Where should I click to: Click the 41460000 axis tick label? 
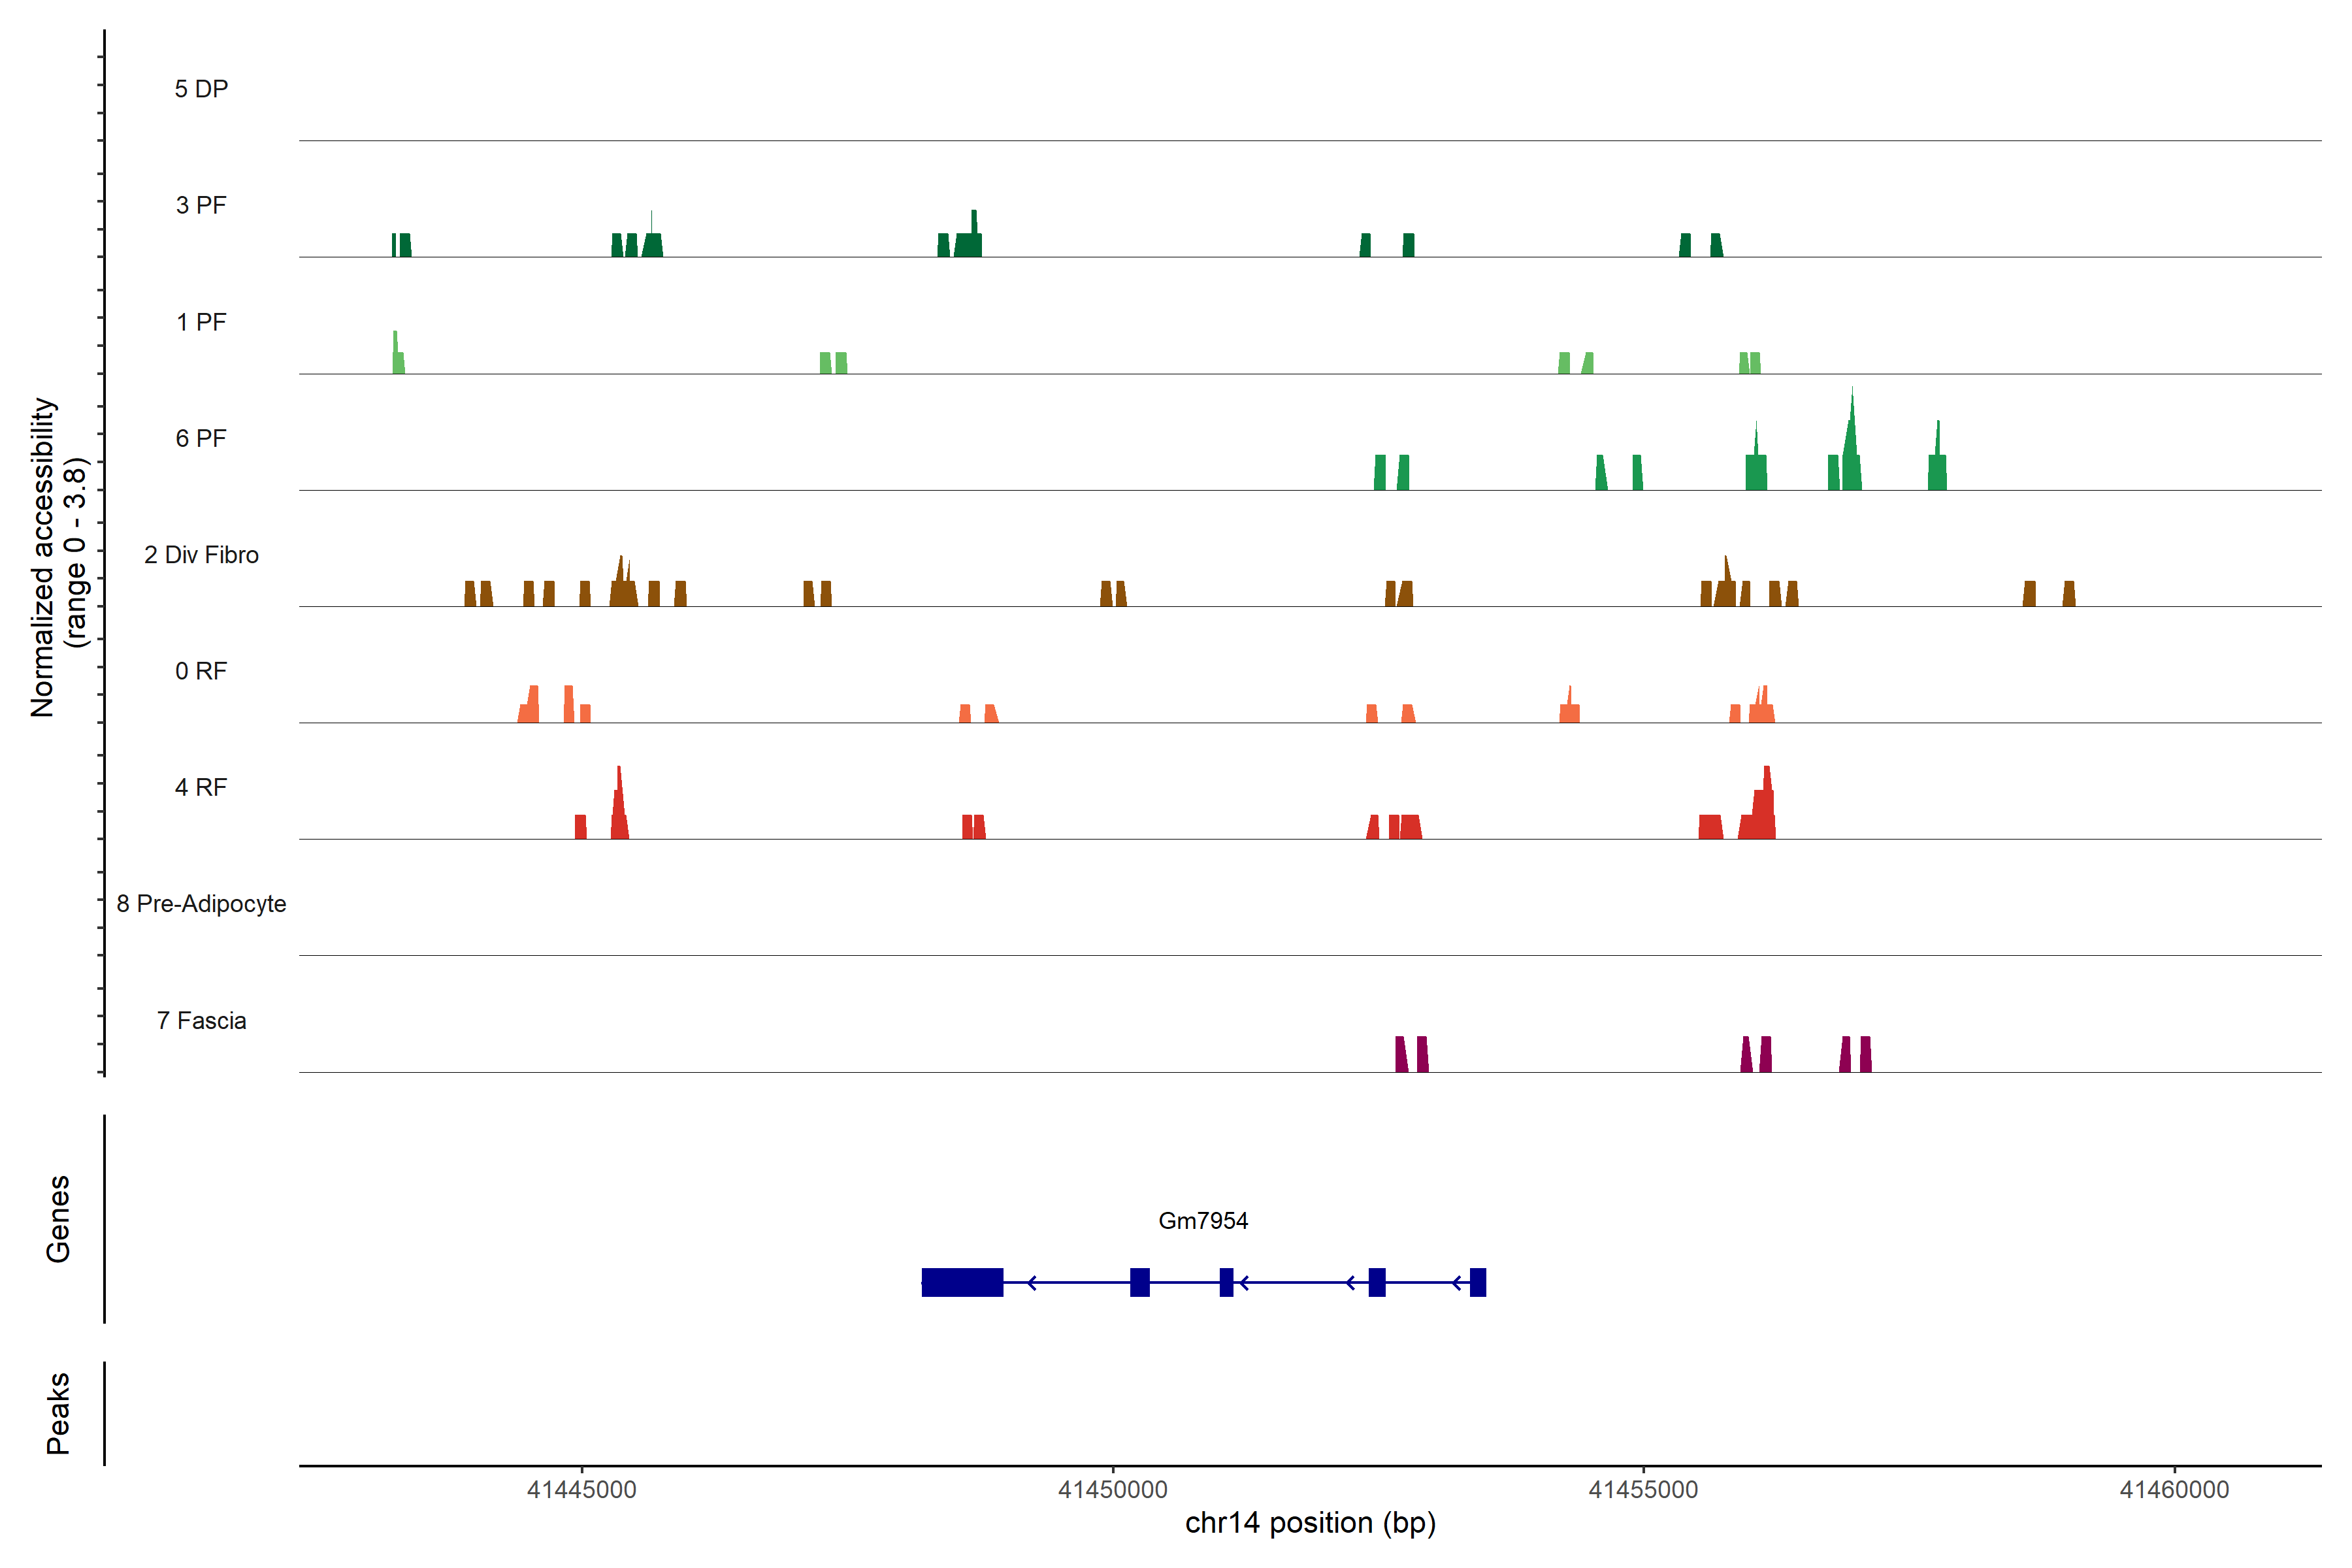(x=2174, y=1490)
